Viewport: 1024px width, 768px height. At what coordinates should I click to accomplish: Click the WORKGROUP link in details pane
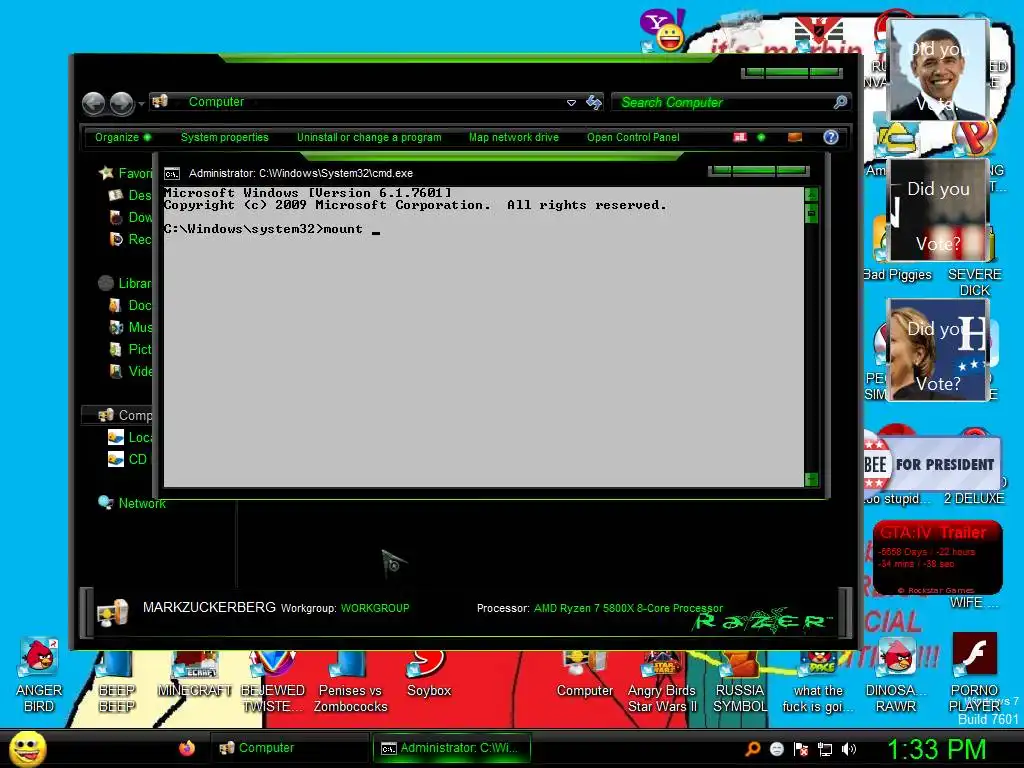coord(375,608)
